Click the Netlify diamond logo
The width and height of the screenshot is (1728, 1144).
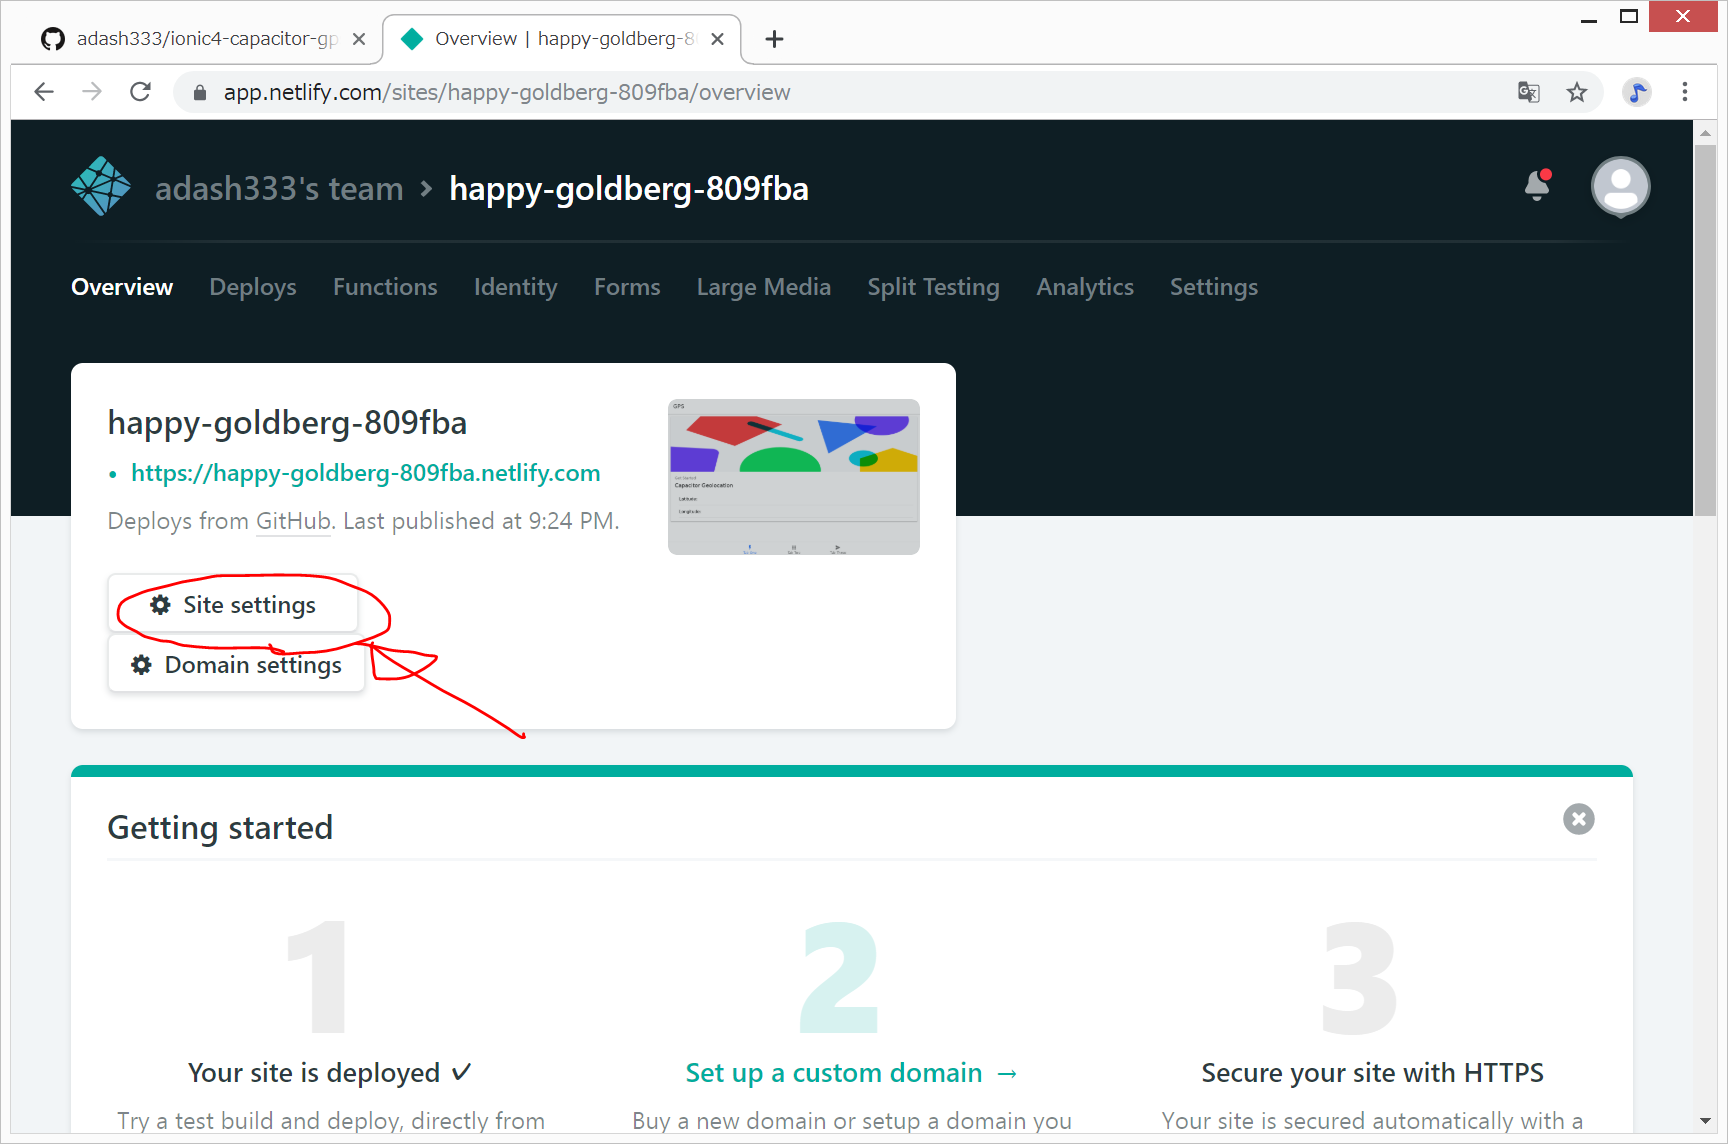click(x=101, y=187)
